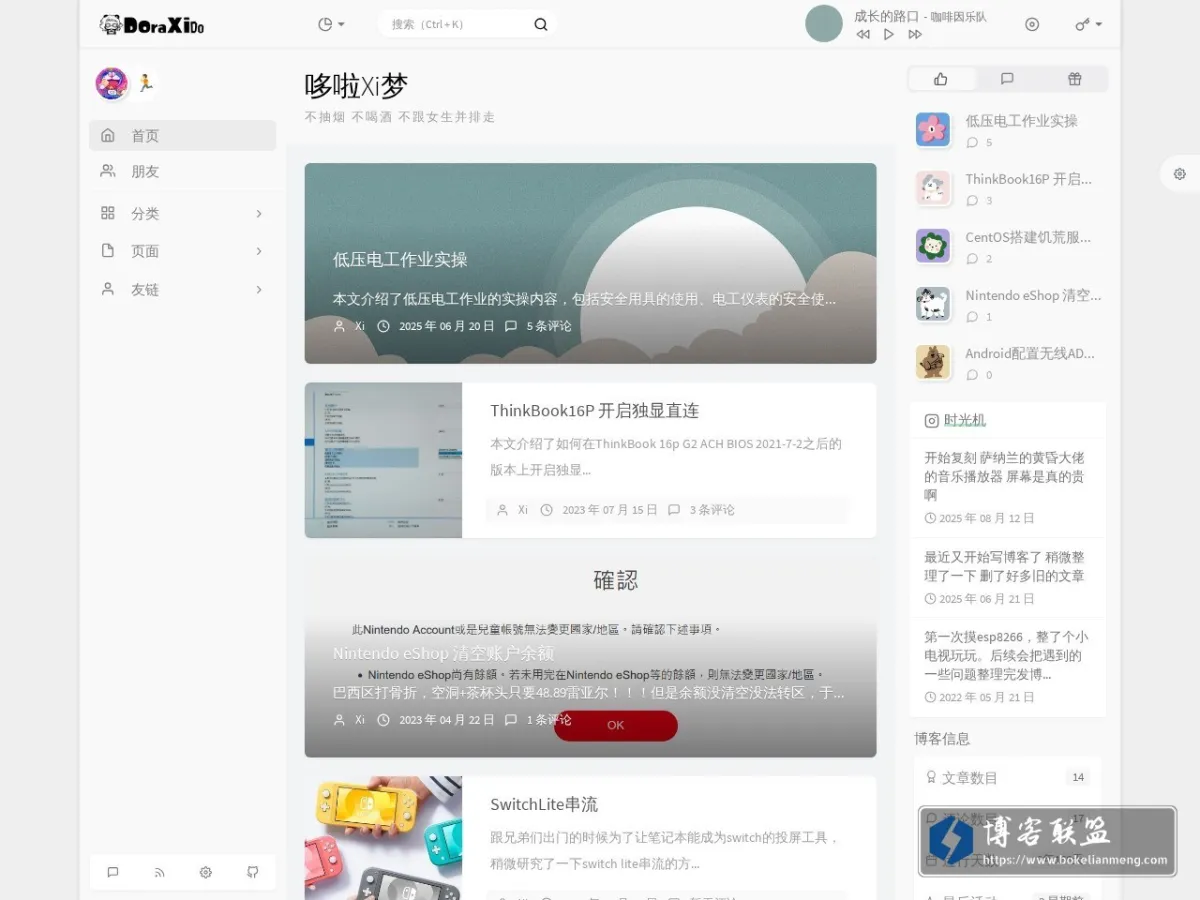
Task: Open the SwitchLite串流 post title
Action: [544, 804]
